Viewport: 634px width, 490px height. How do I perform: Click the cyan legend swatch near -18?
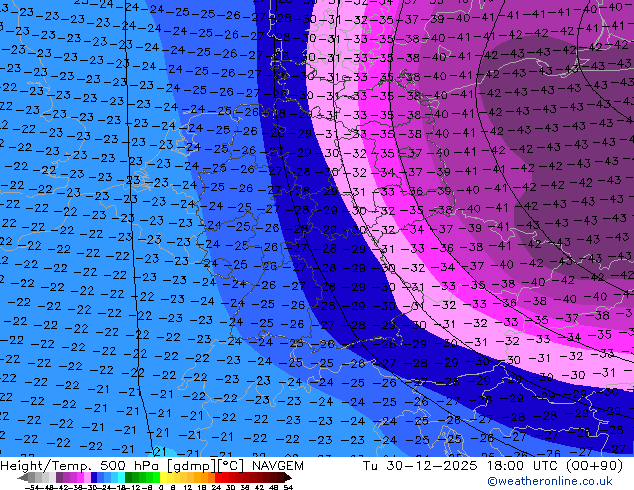(x=122, y=477)
